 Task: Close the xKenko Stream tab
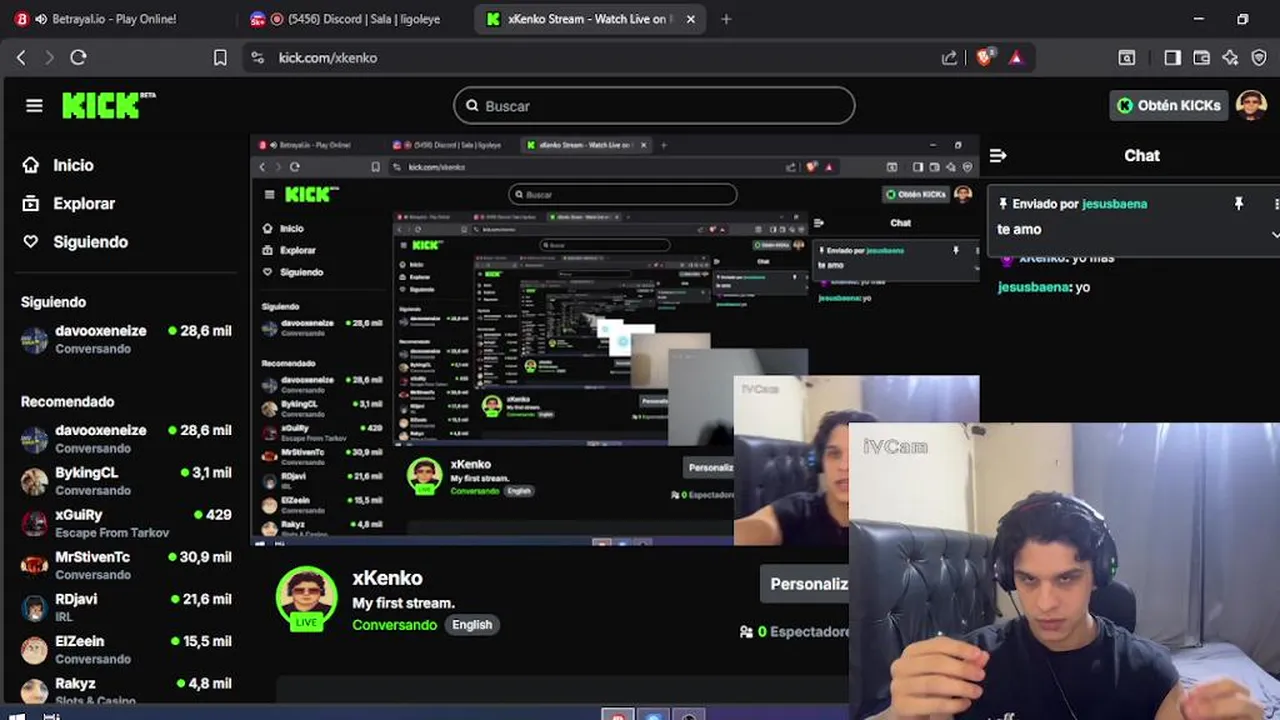(690, 19)
